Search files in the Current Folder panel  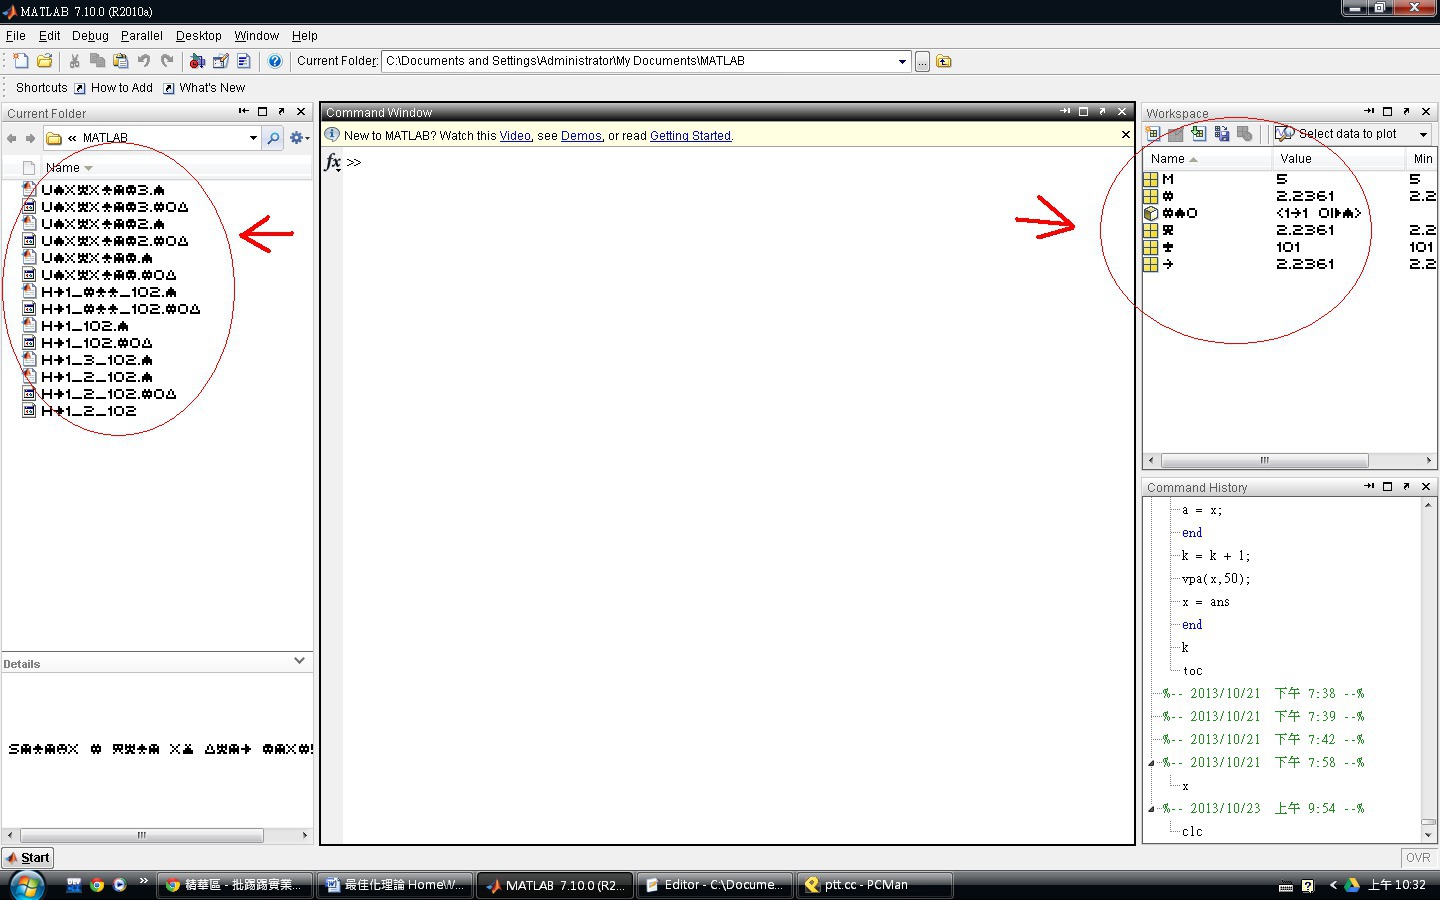(273, 138)
